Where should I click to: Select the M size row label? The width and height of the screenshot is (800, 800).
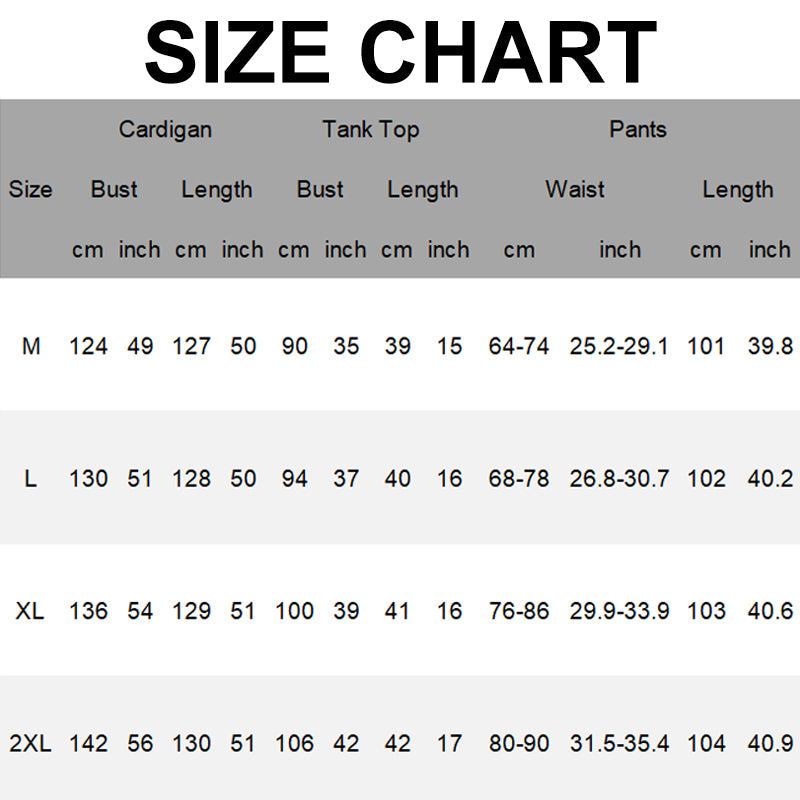pos(31,347)
